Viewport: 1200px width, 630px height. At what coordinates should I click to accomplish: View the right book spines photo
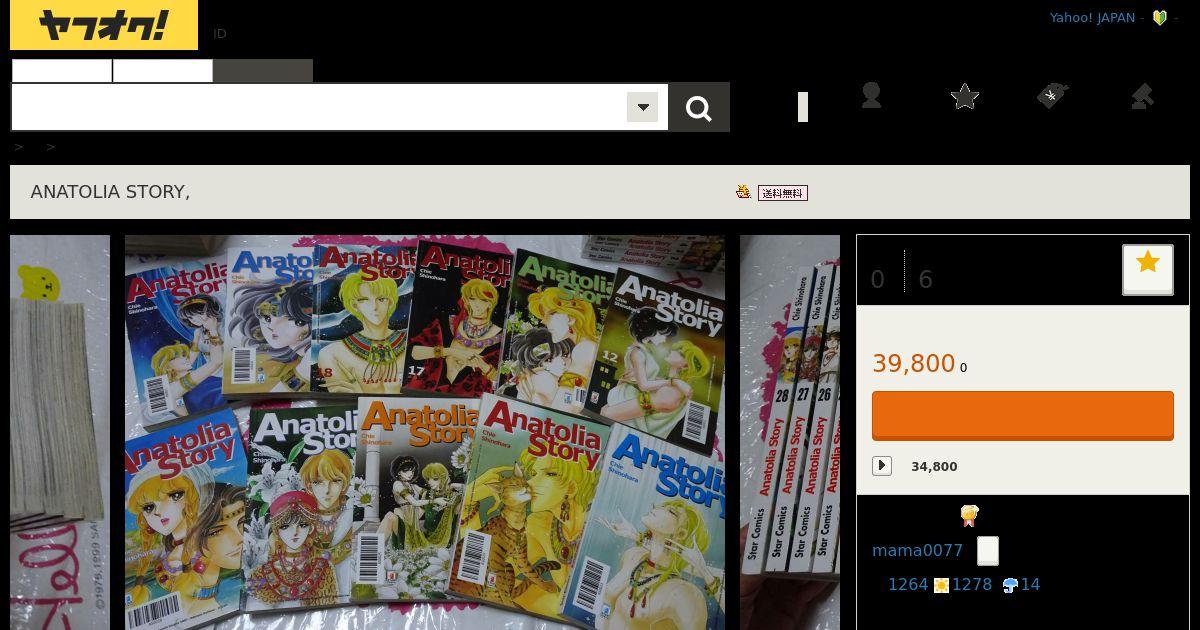point(790,432)
